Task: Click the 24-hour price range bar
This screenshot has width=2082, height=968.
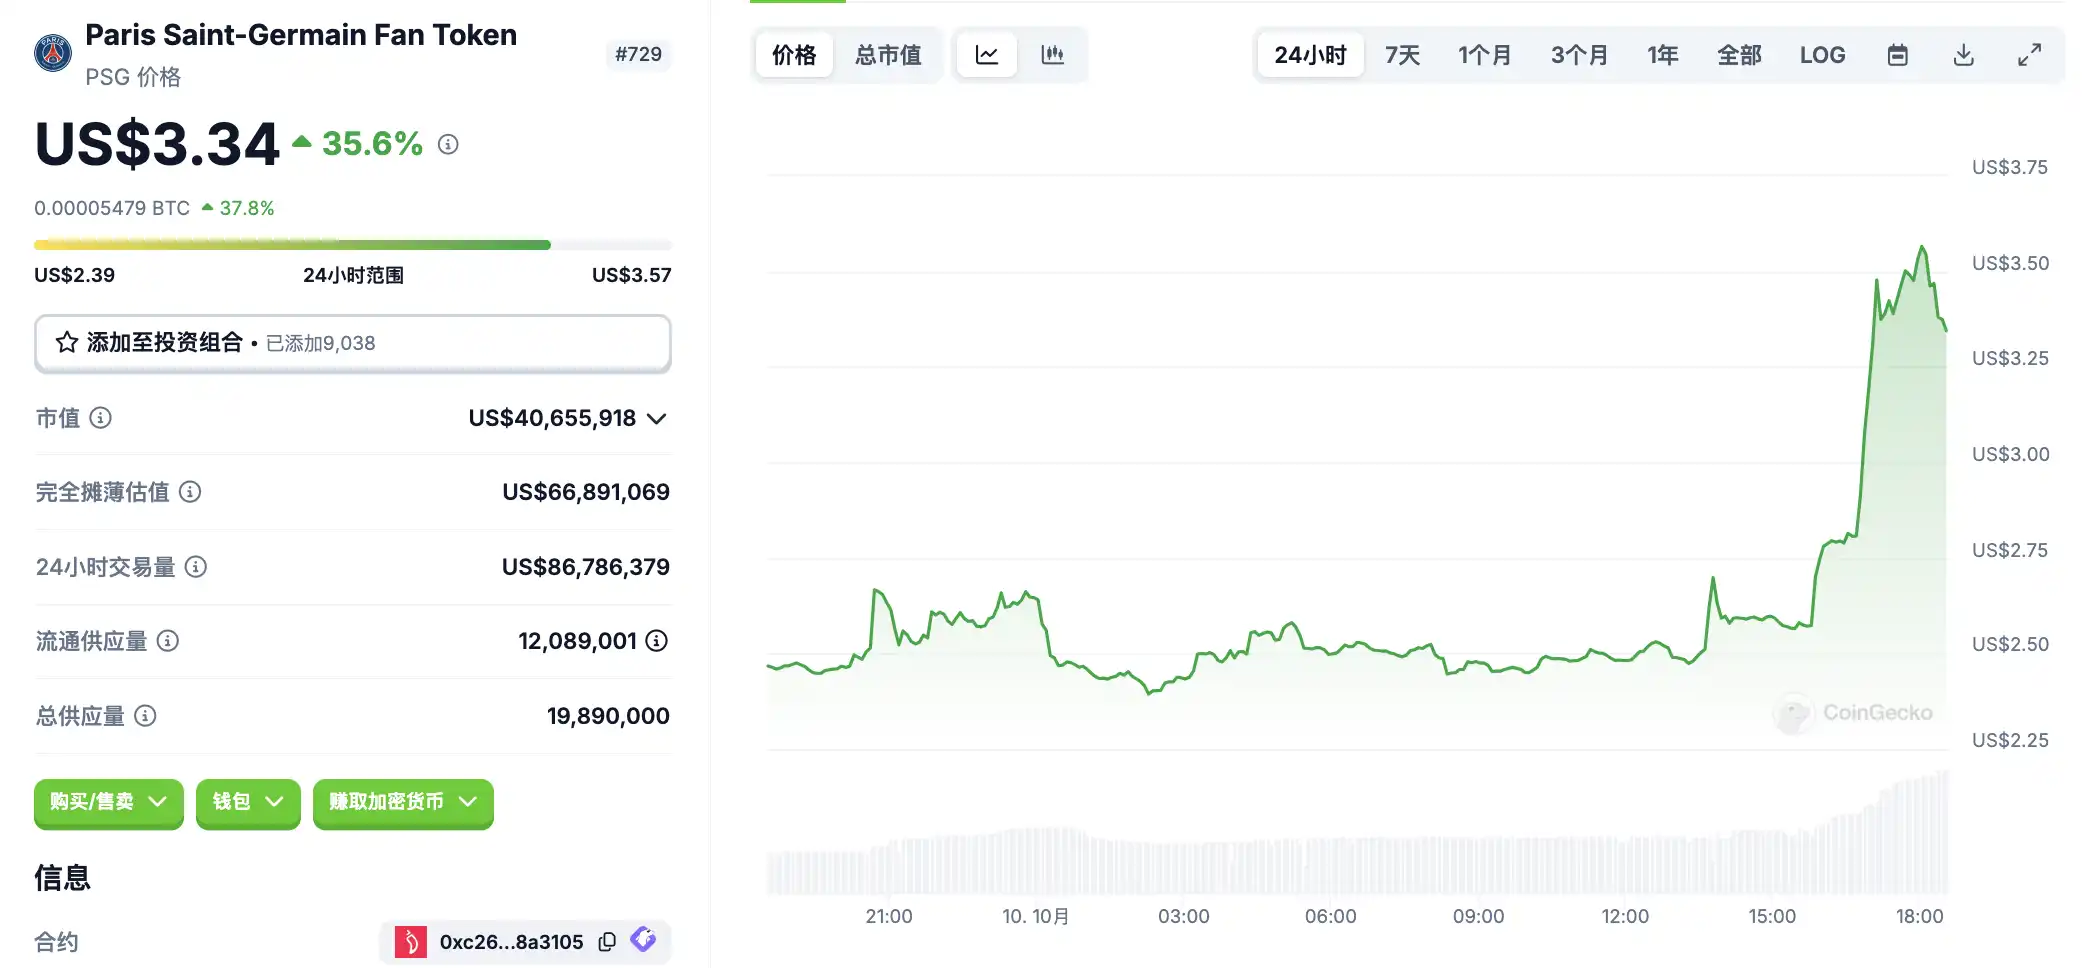Action: (352, 245)
